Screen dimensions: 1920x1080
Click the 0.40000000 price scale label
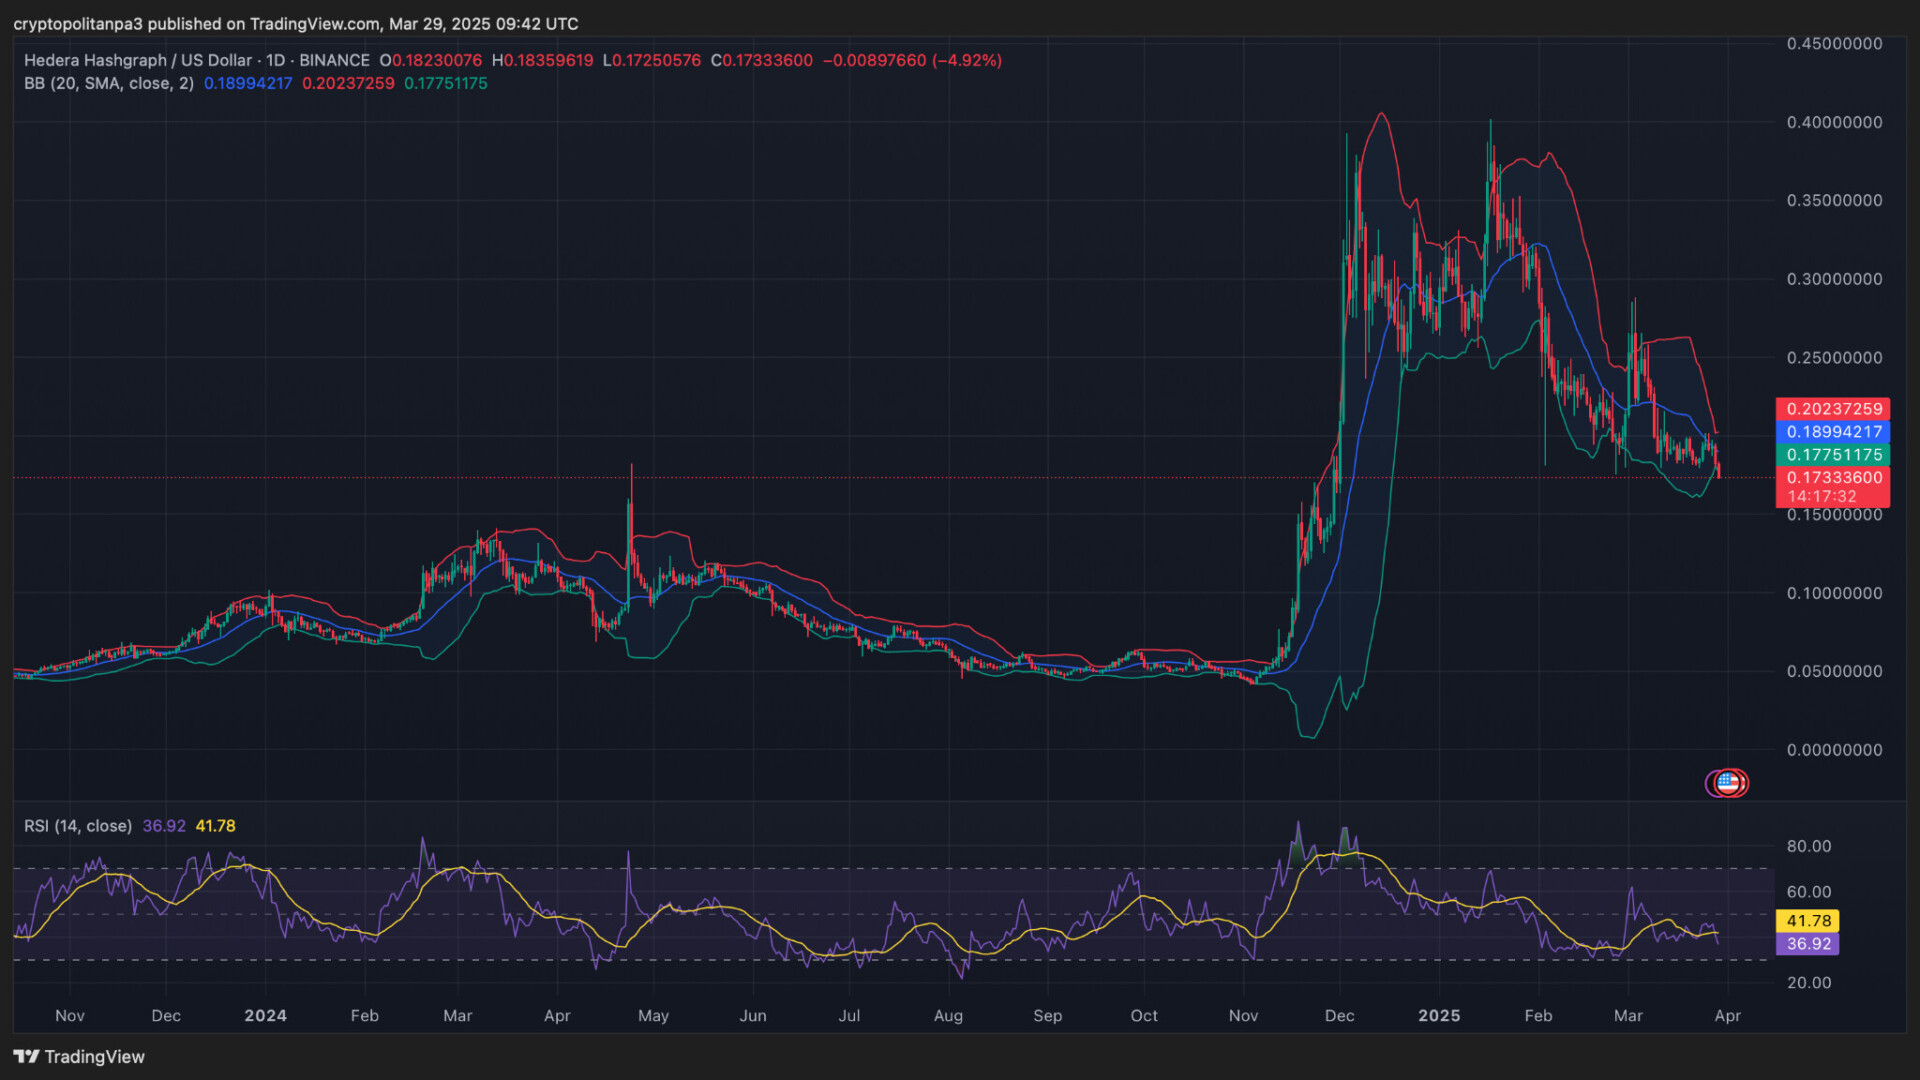1834,122
